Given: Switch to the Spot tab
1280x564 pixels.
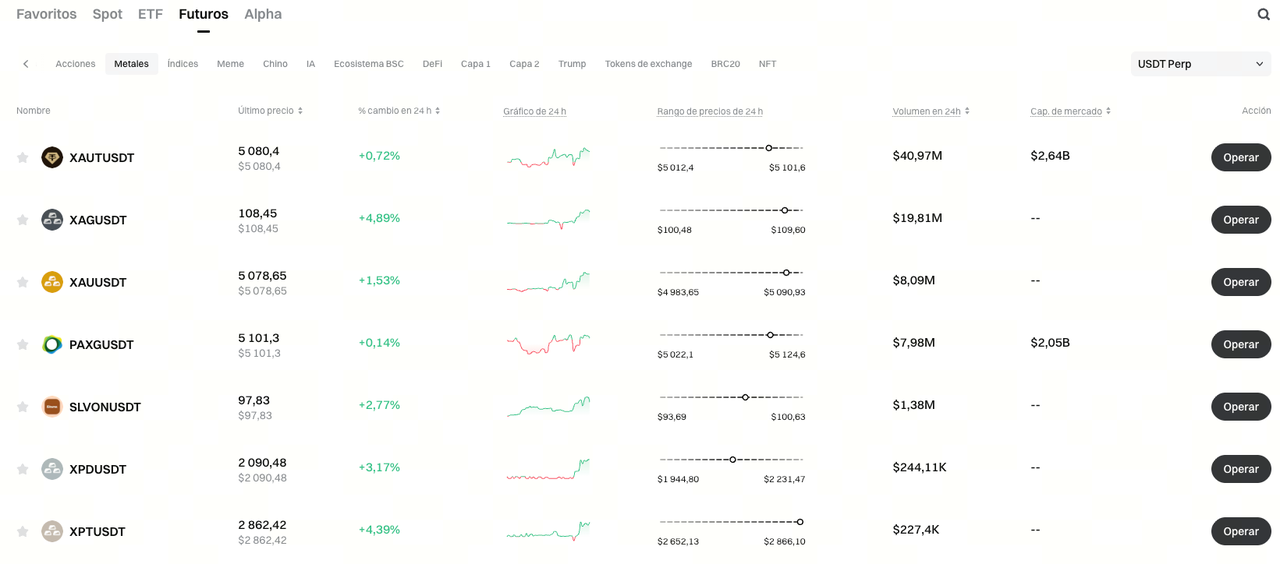Looking at the screenshot, I should click(x=107, y=14).
